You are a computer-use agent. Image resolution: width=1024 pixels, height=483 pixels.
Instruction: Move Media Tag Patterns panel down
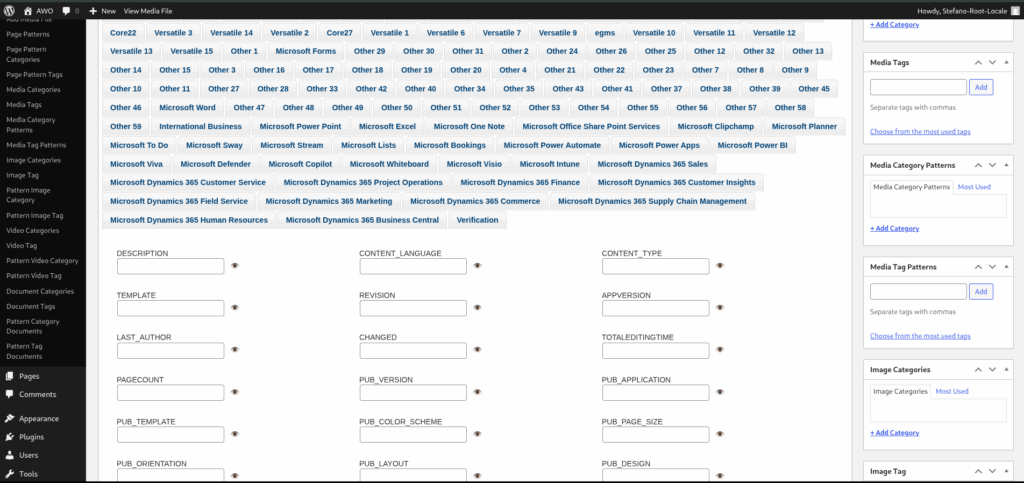point(991,267)
